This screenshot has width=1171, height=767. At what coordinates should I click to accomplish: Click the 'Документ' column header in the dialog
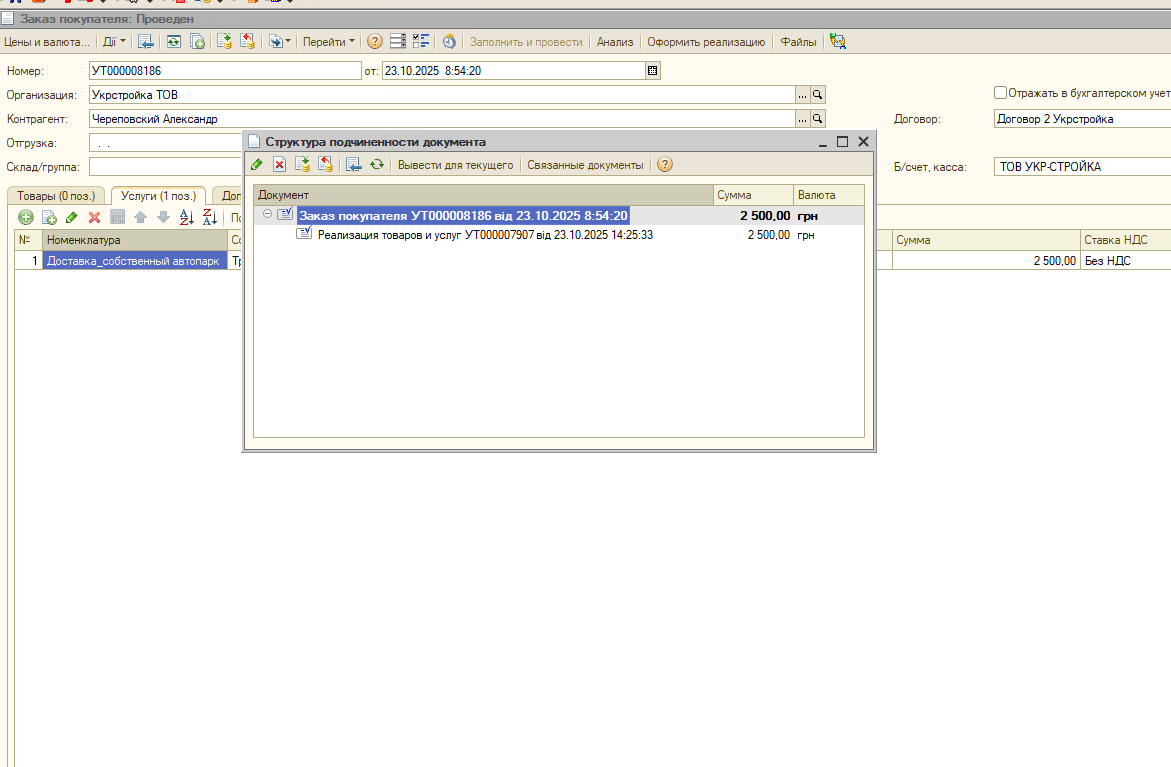pyautogui.click(x=483, y=195)
